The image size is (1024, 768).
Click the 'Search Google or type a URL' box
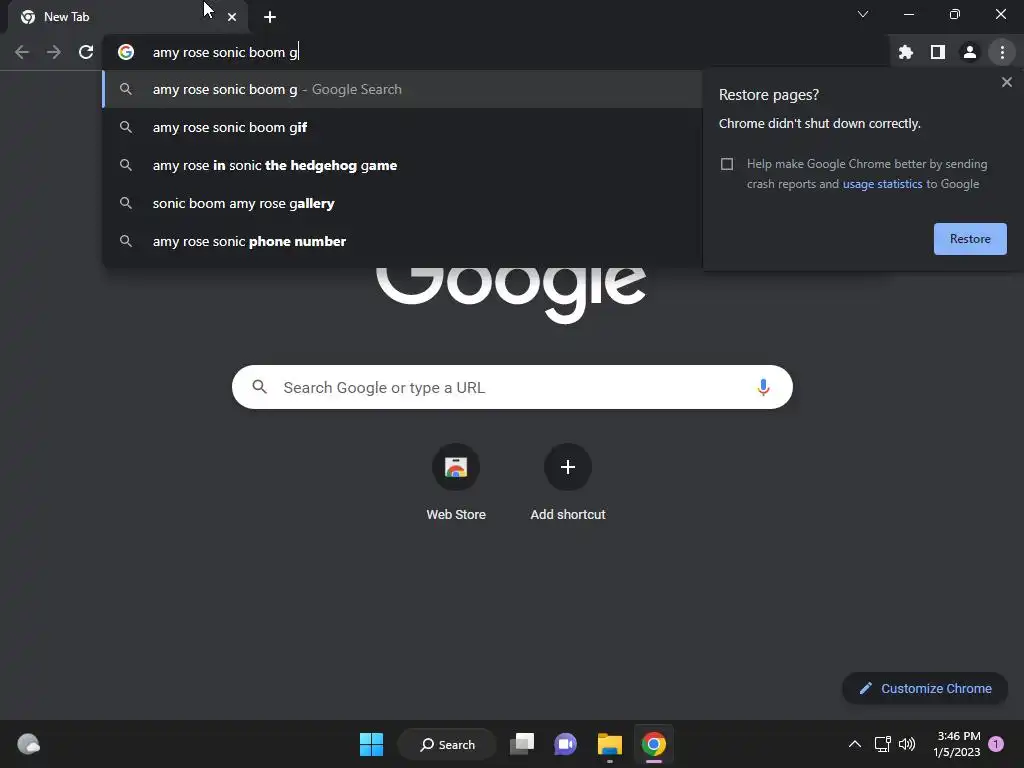[x=512, y=387]
